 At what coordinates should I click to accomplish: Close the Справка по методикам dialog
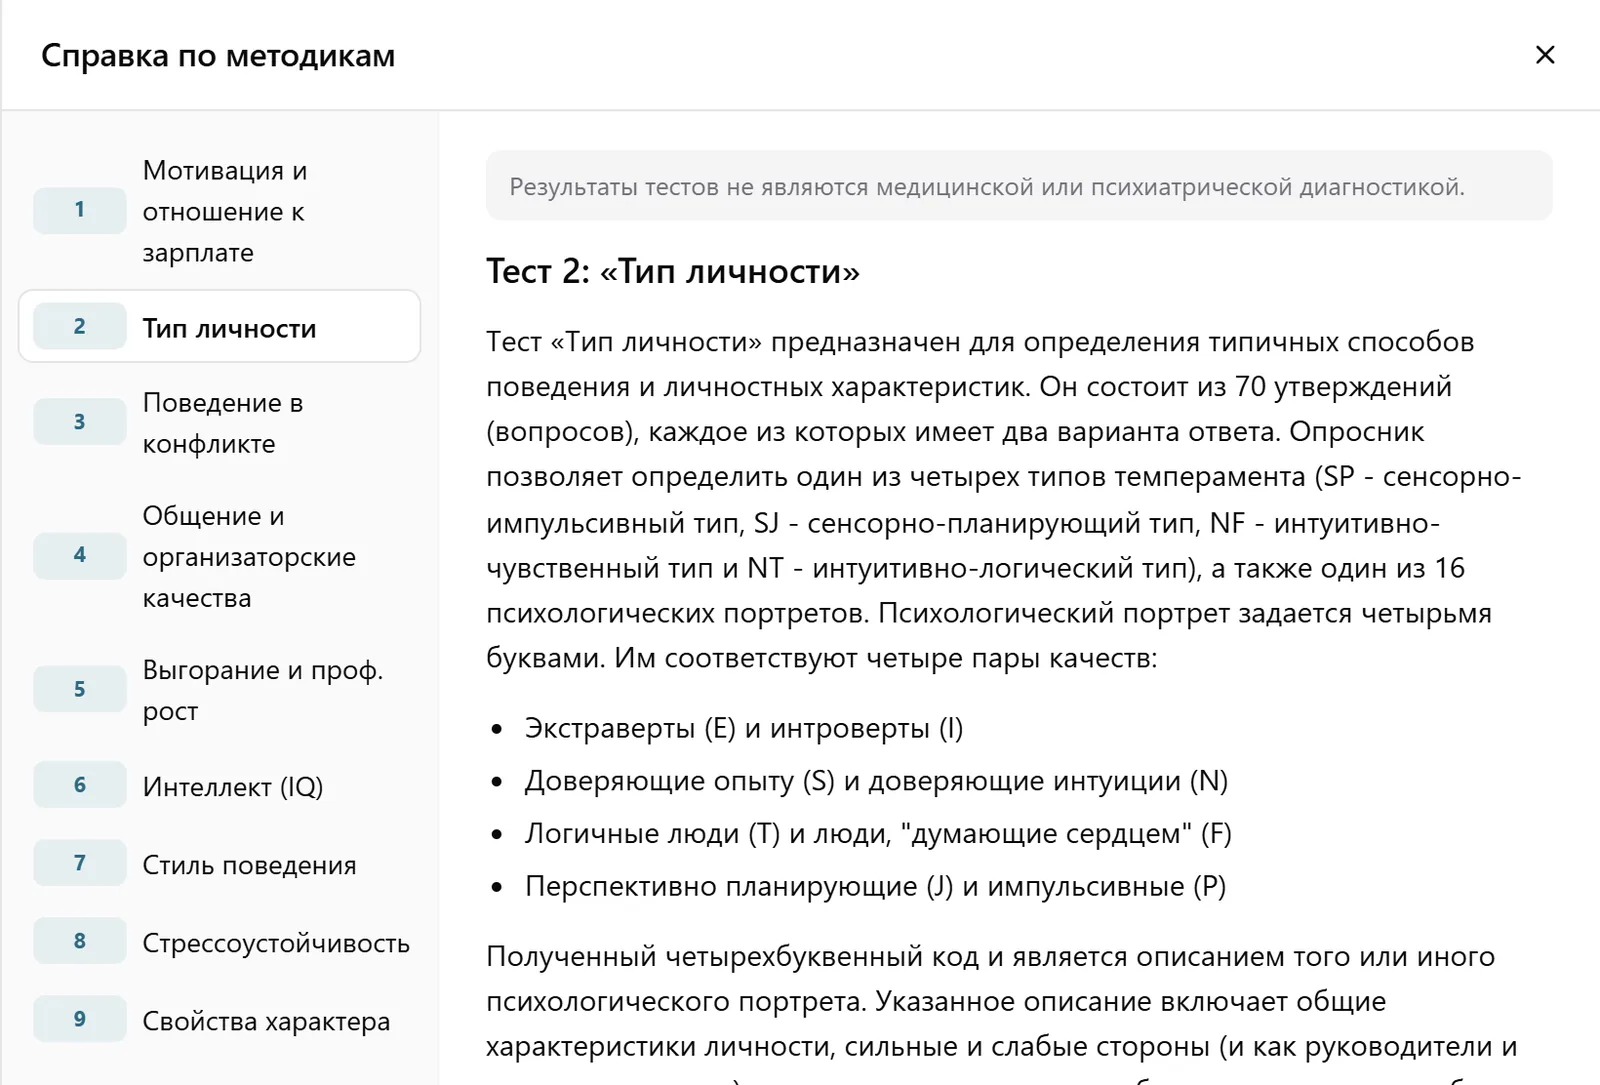(x=1545, y=55)
